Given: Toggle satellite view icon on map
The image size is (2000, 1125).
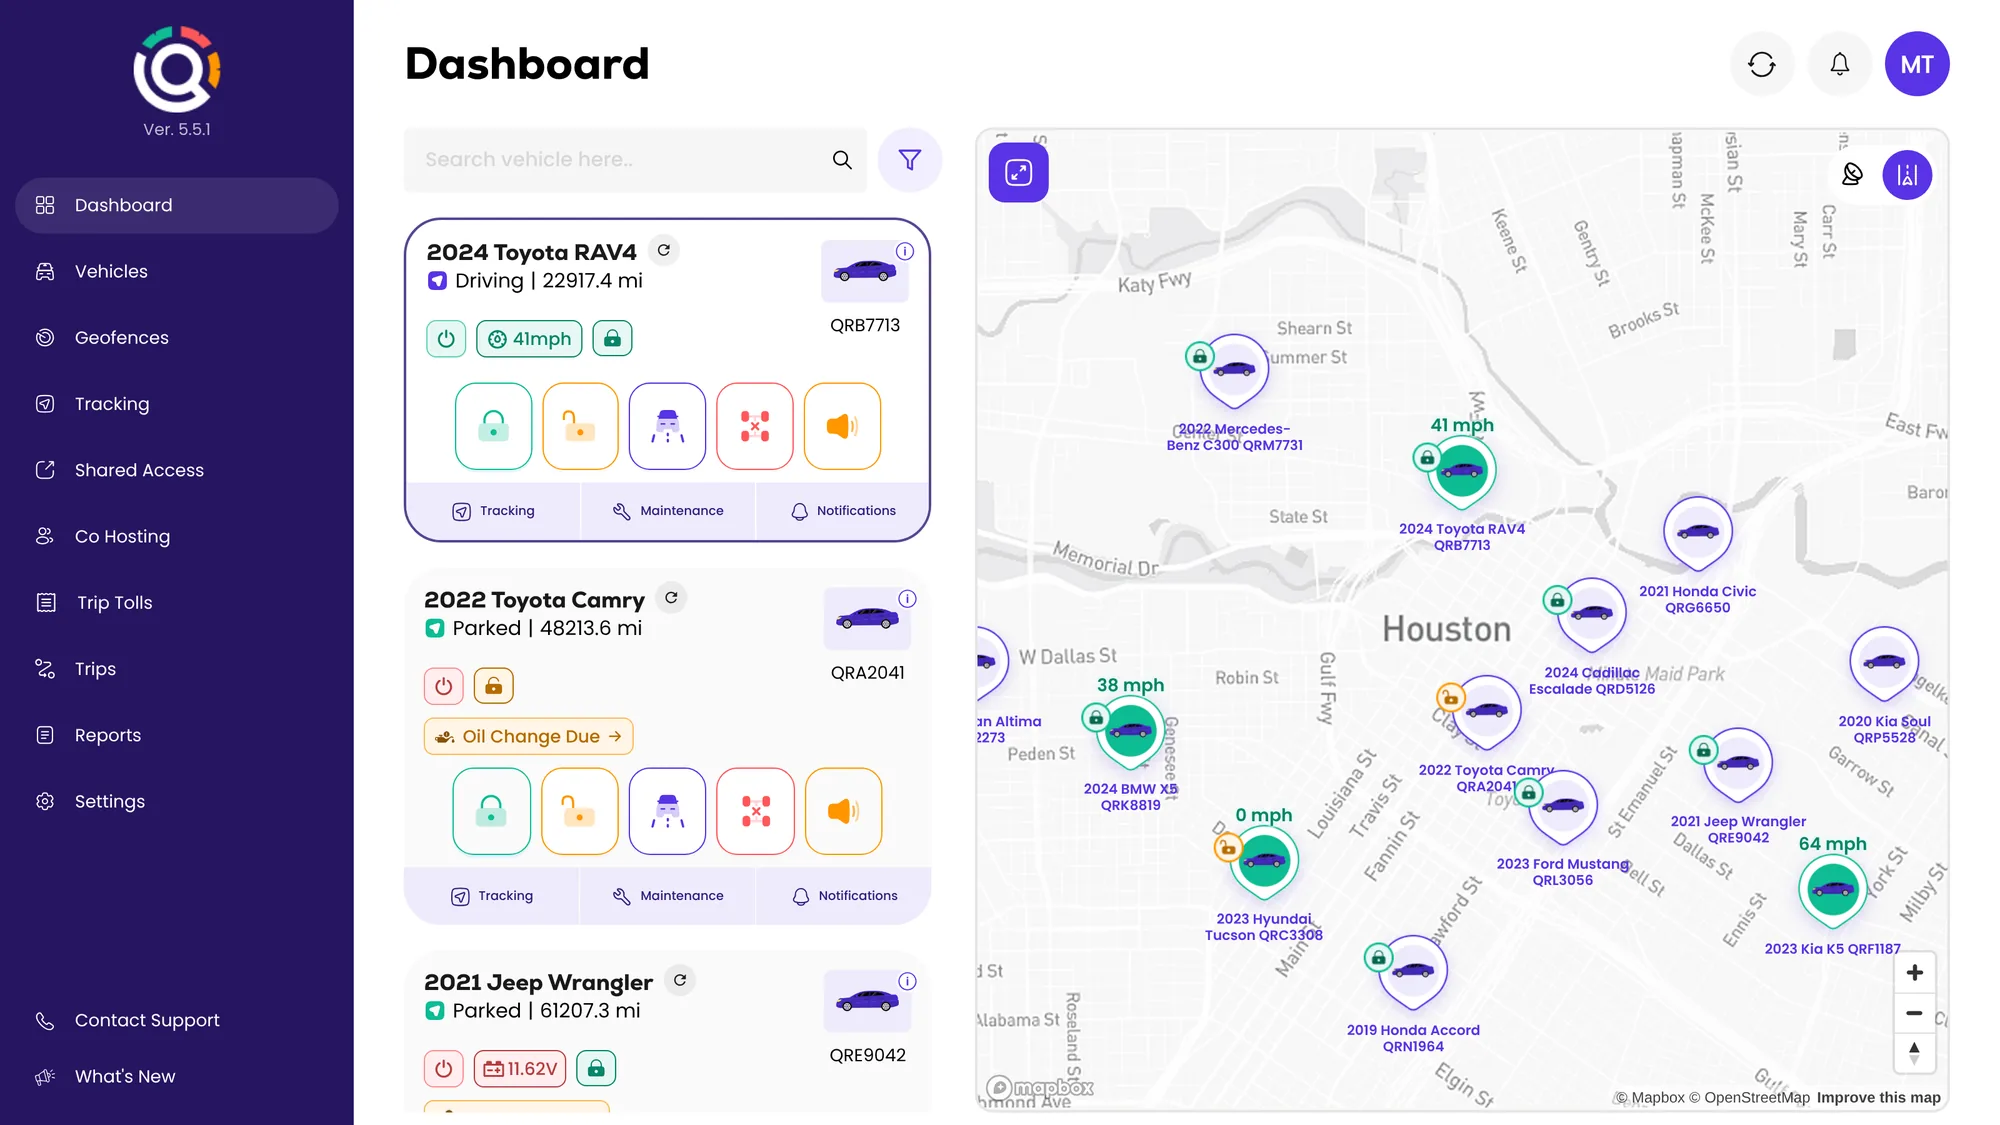Looking at the screenshot, I should [1852, 175].
